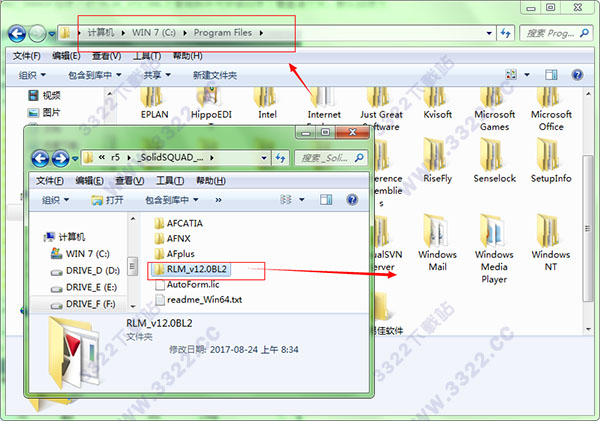Open 编辑(E) menu in Program Files window

pyautogui.click(x=66, y=56)
